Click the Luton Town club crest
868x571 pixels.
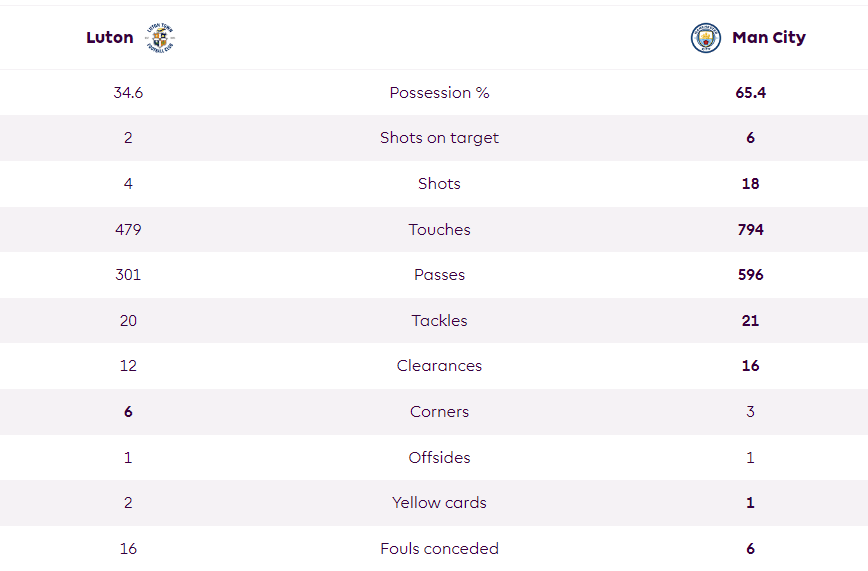[160, 38]
